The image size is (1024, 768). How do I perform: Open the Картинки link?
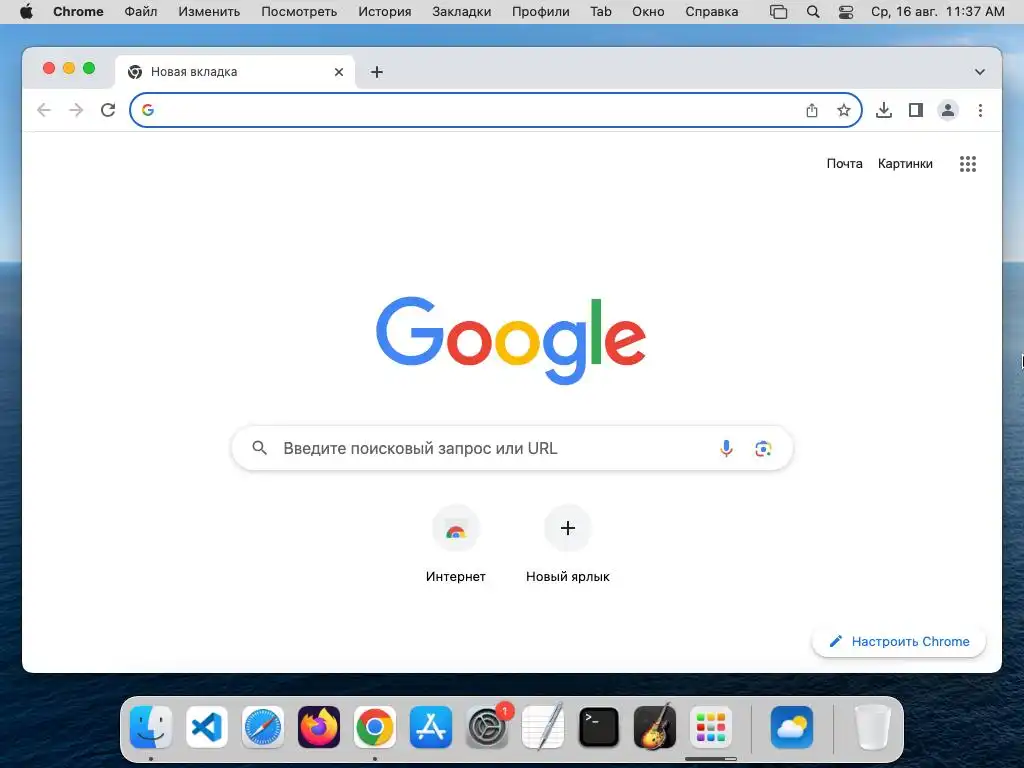[x=905, y=164]
